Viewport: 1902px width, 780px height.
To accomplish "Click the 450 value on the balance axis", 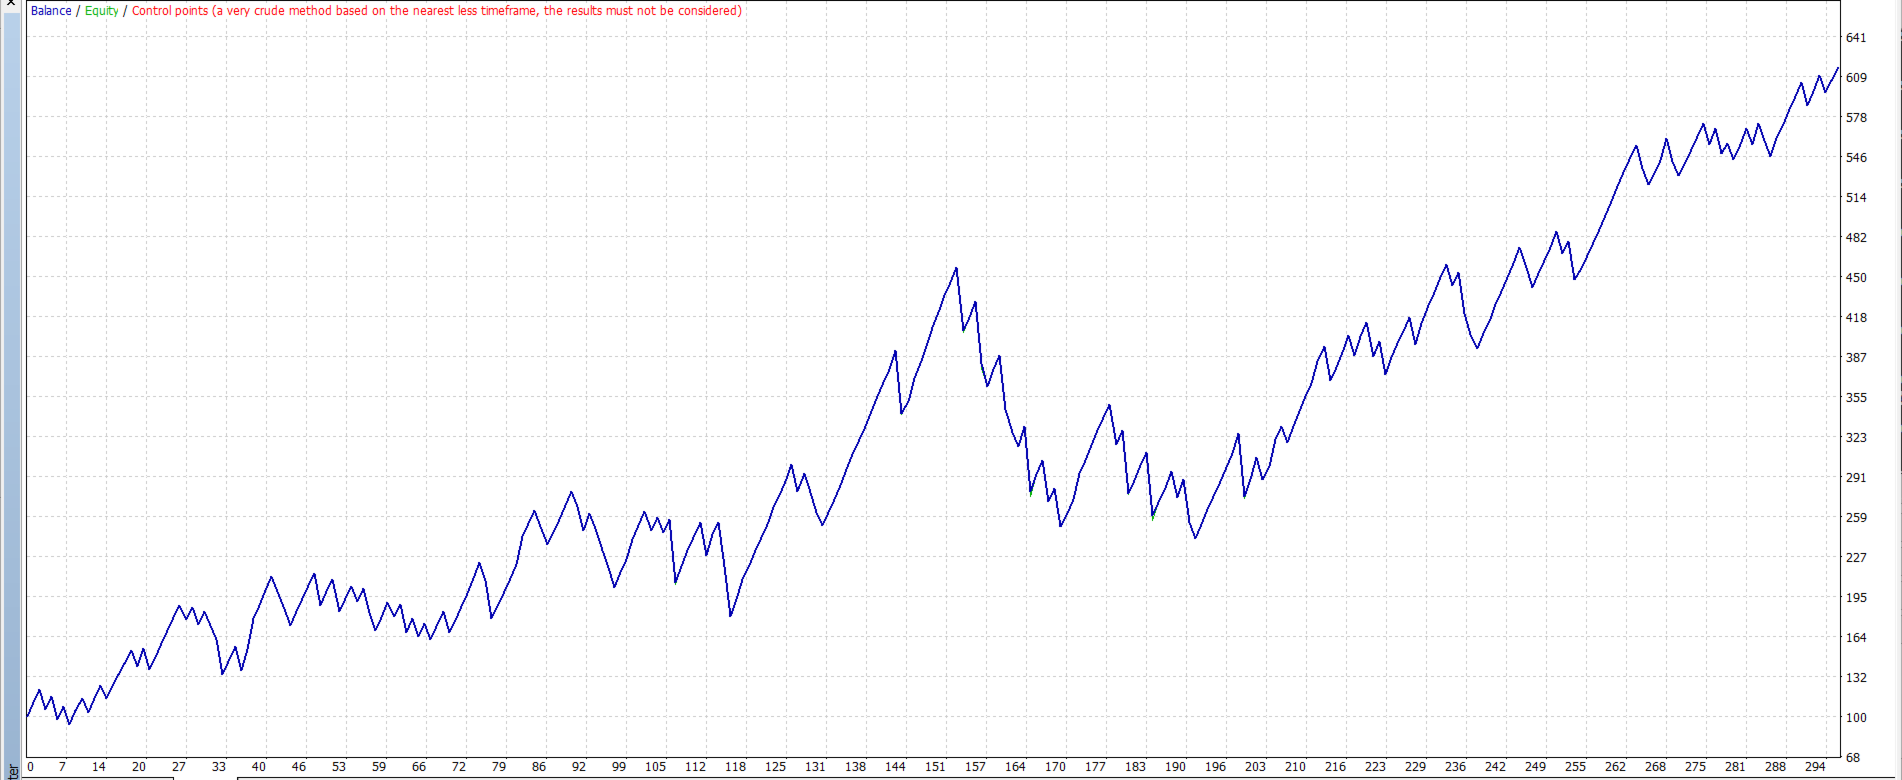I will tap(1856, 278).
